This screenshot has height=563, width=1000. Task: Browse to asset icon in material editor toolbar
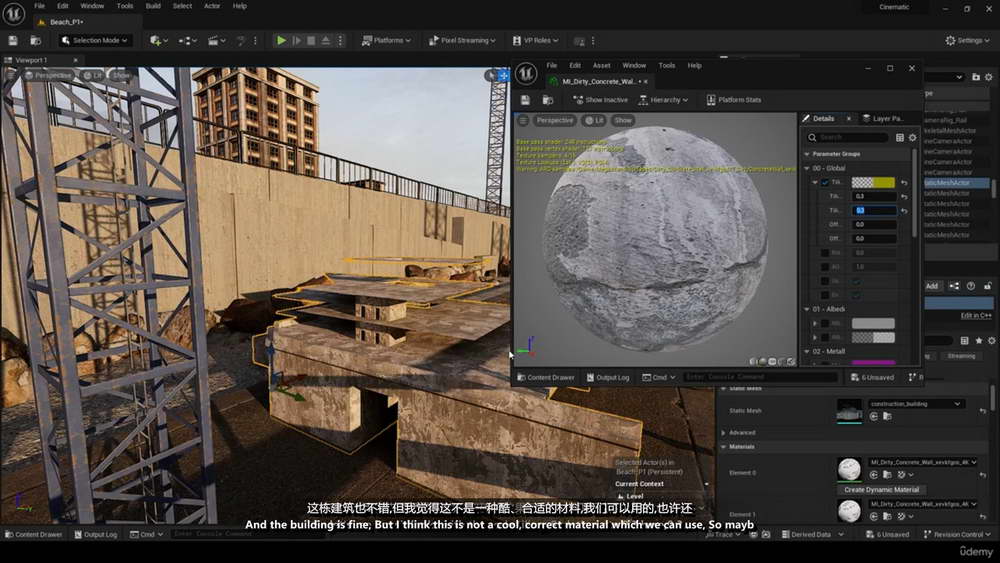[x=548, y=100]
